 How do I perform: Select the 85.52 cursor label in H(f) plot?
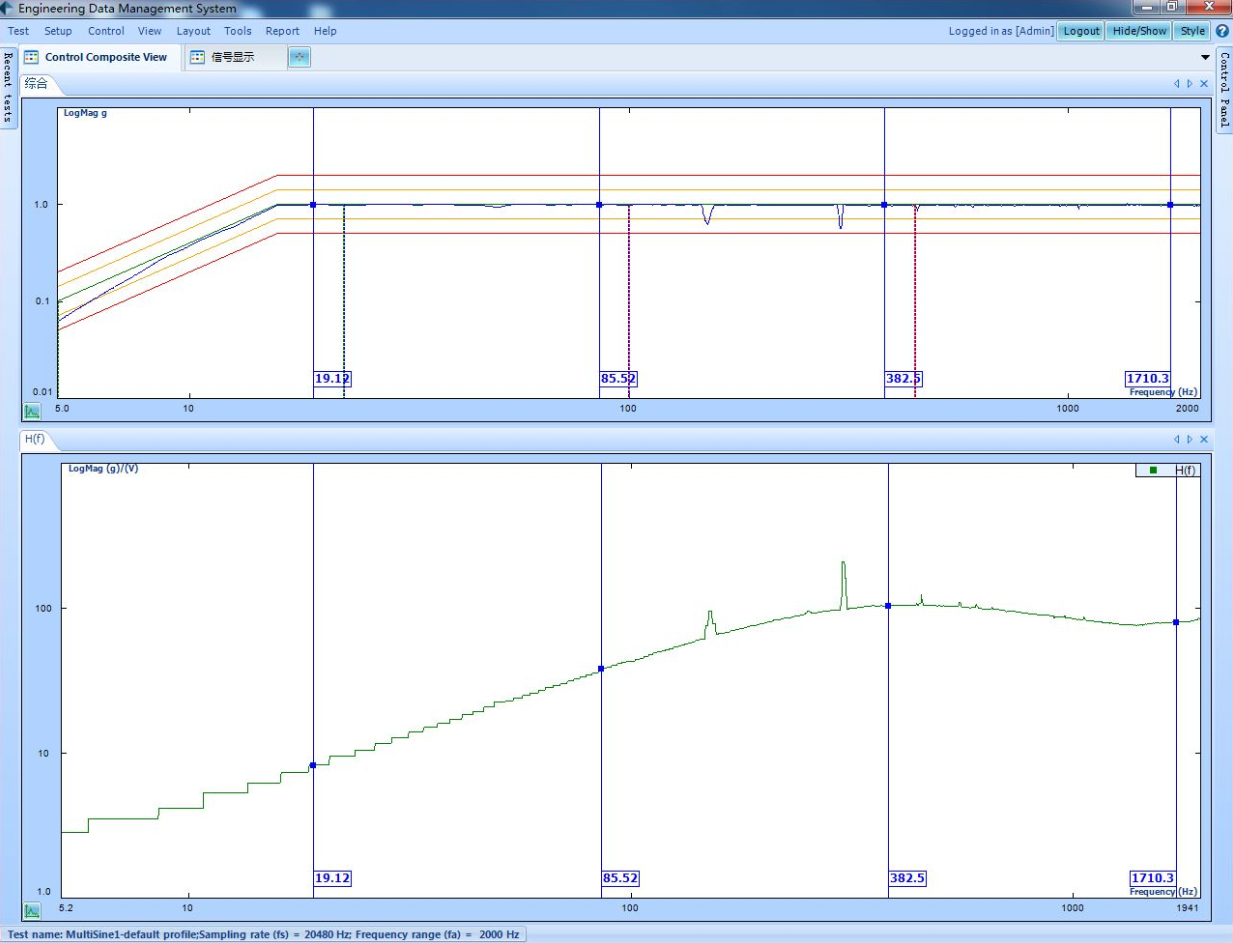point(621,878)
